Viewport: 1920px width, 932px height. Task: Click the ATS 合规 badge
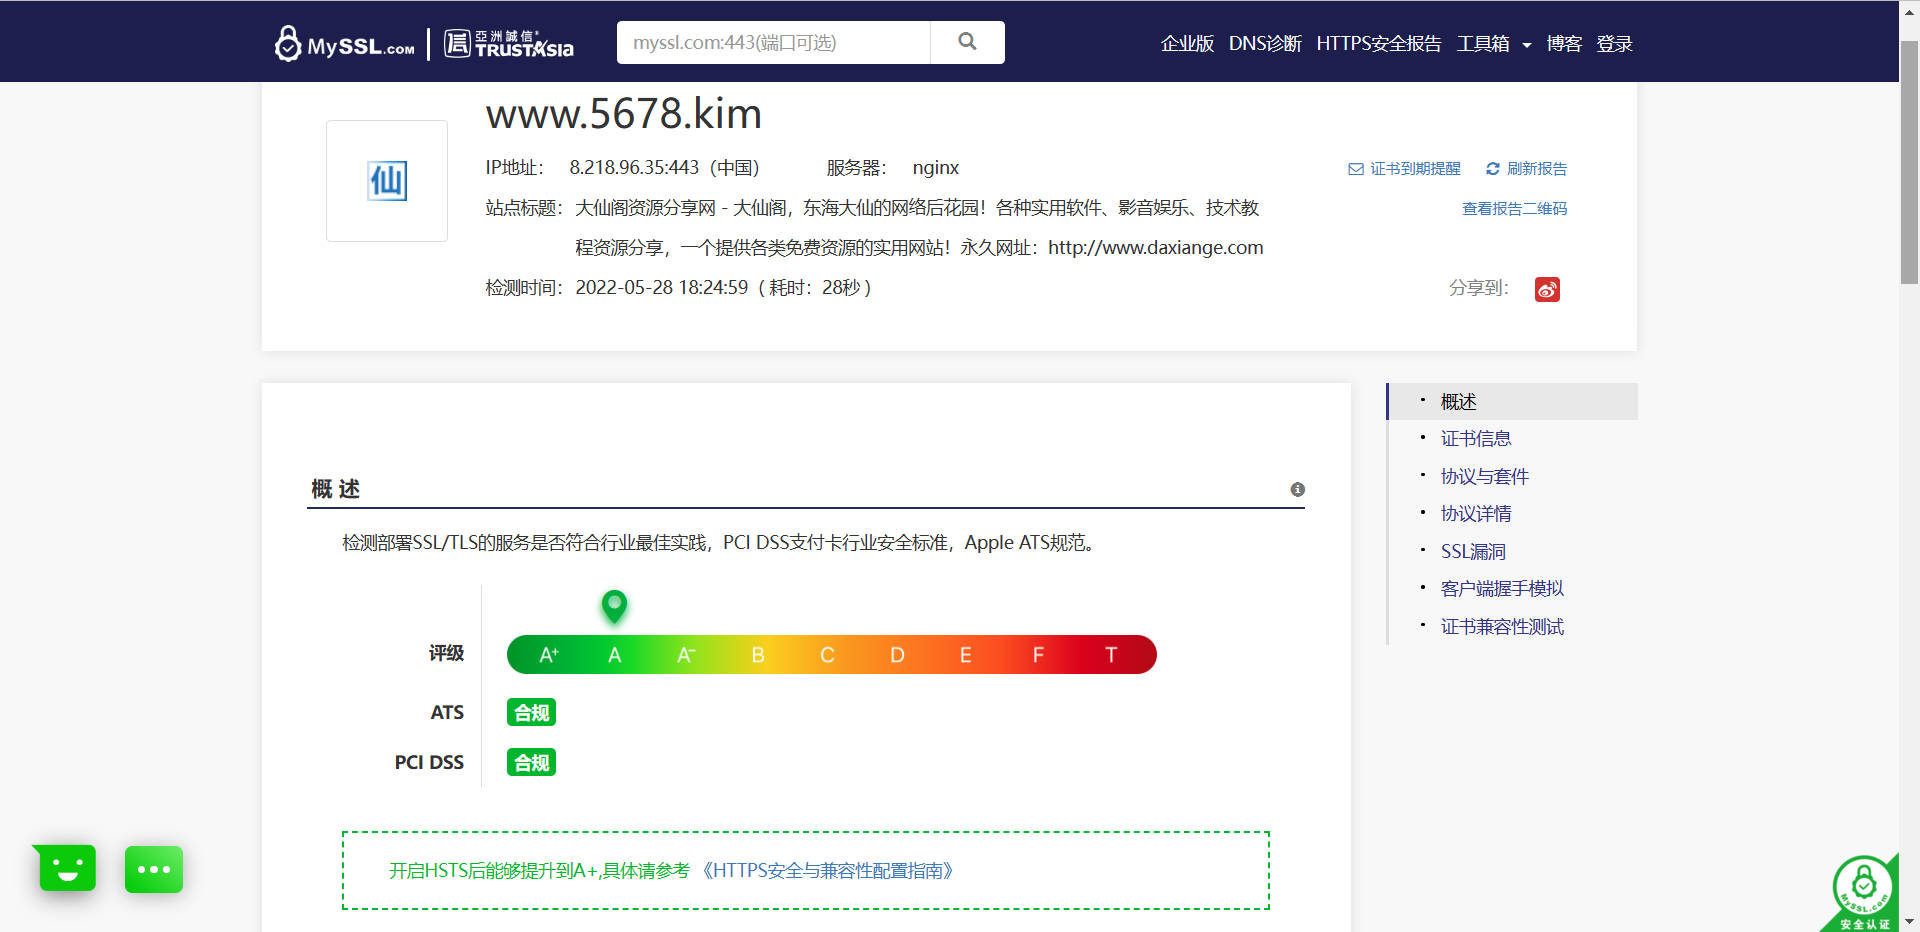(531, 713)
